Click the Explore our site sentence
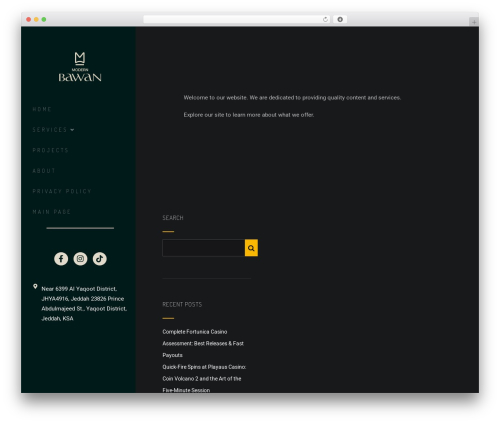Image resolution: width=500 pixels, height=423 pixels. point(249,115)
